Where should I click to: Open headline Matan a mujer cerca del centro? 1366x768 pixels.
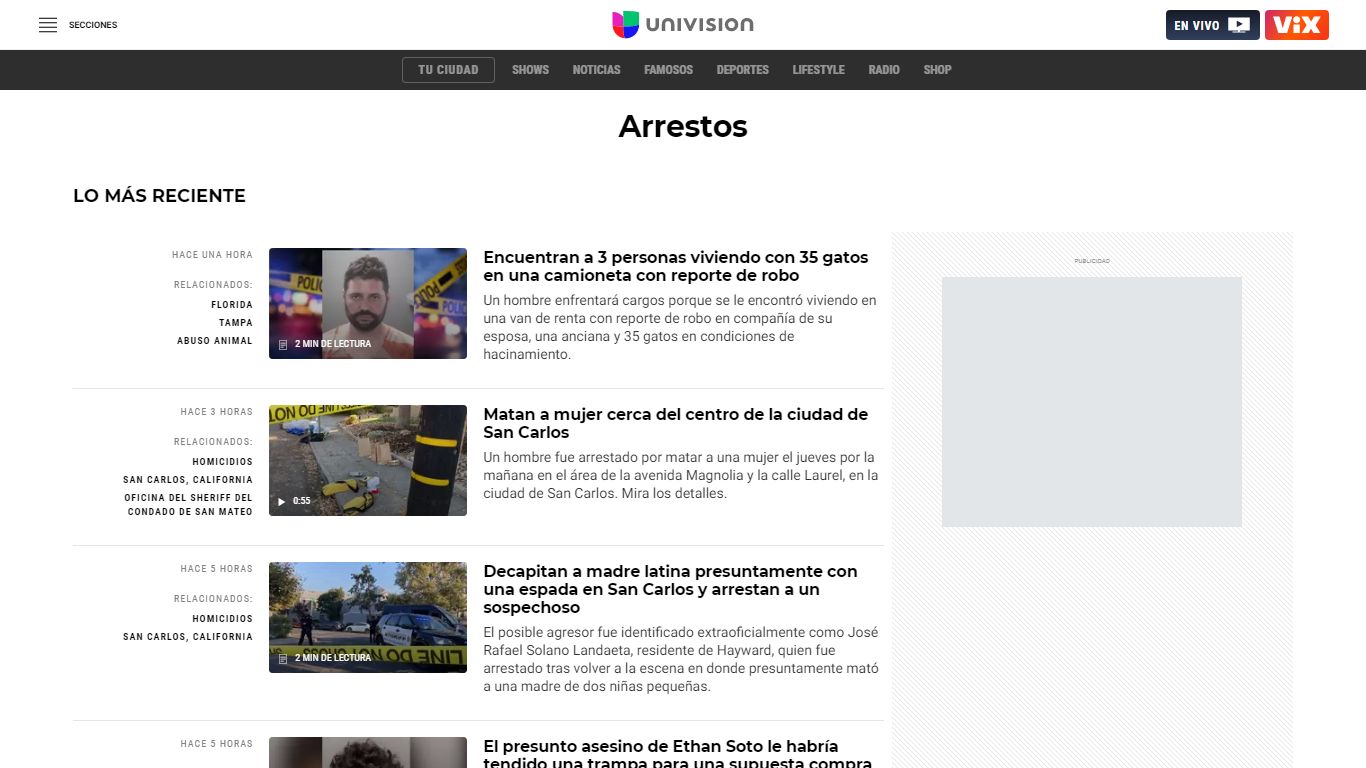(x=676, y=423)
